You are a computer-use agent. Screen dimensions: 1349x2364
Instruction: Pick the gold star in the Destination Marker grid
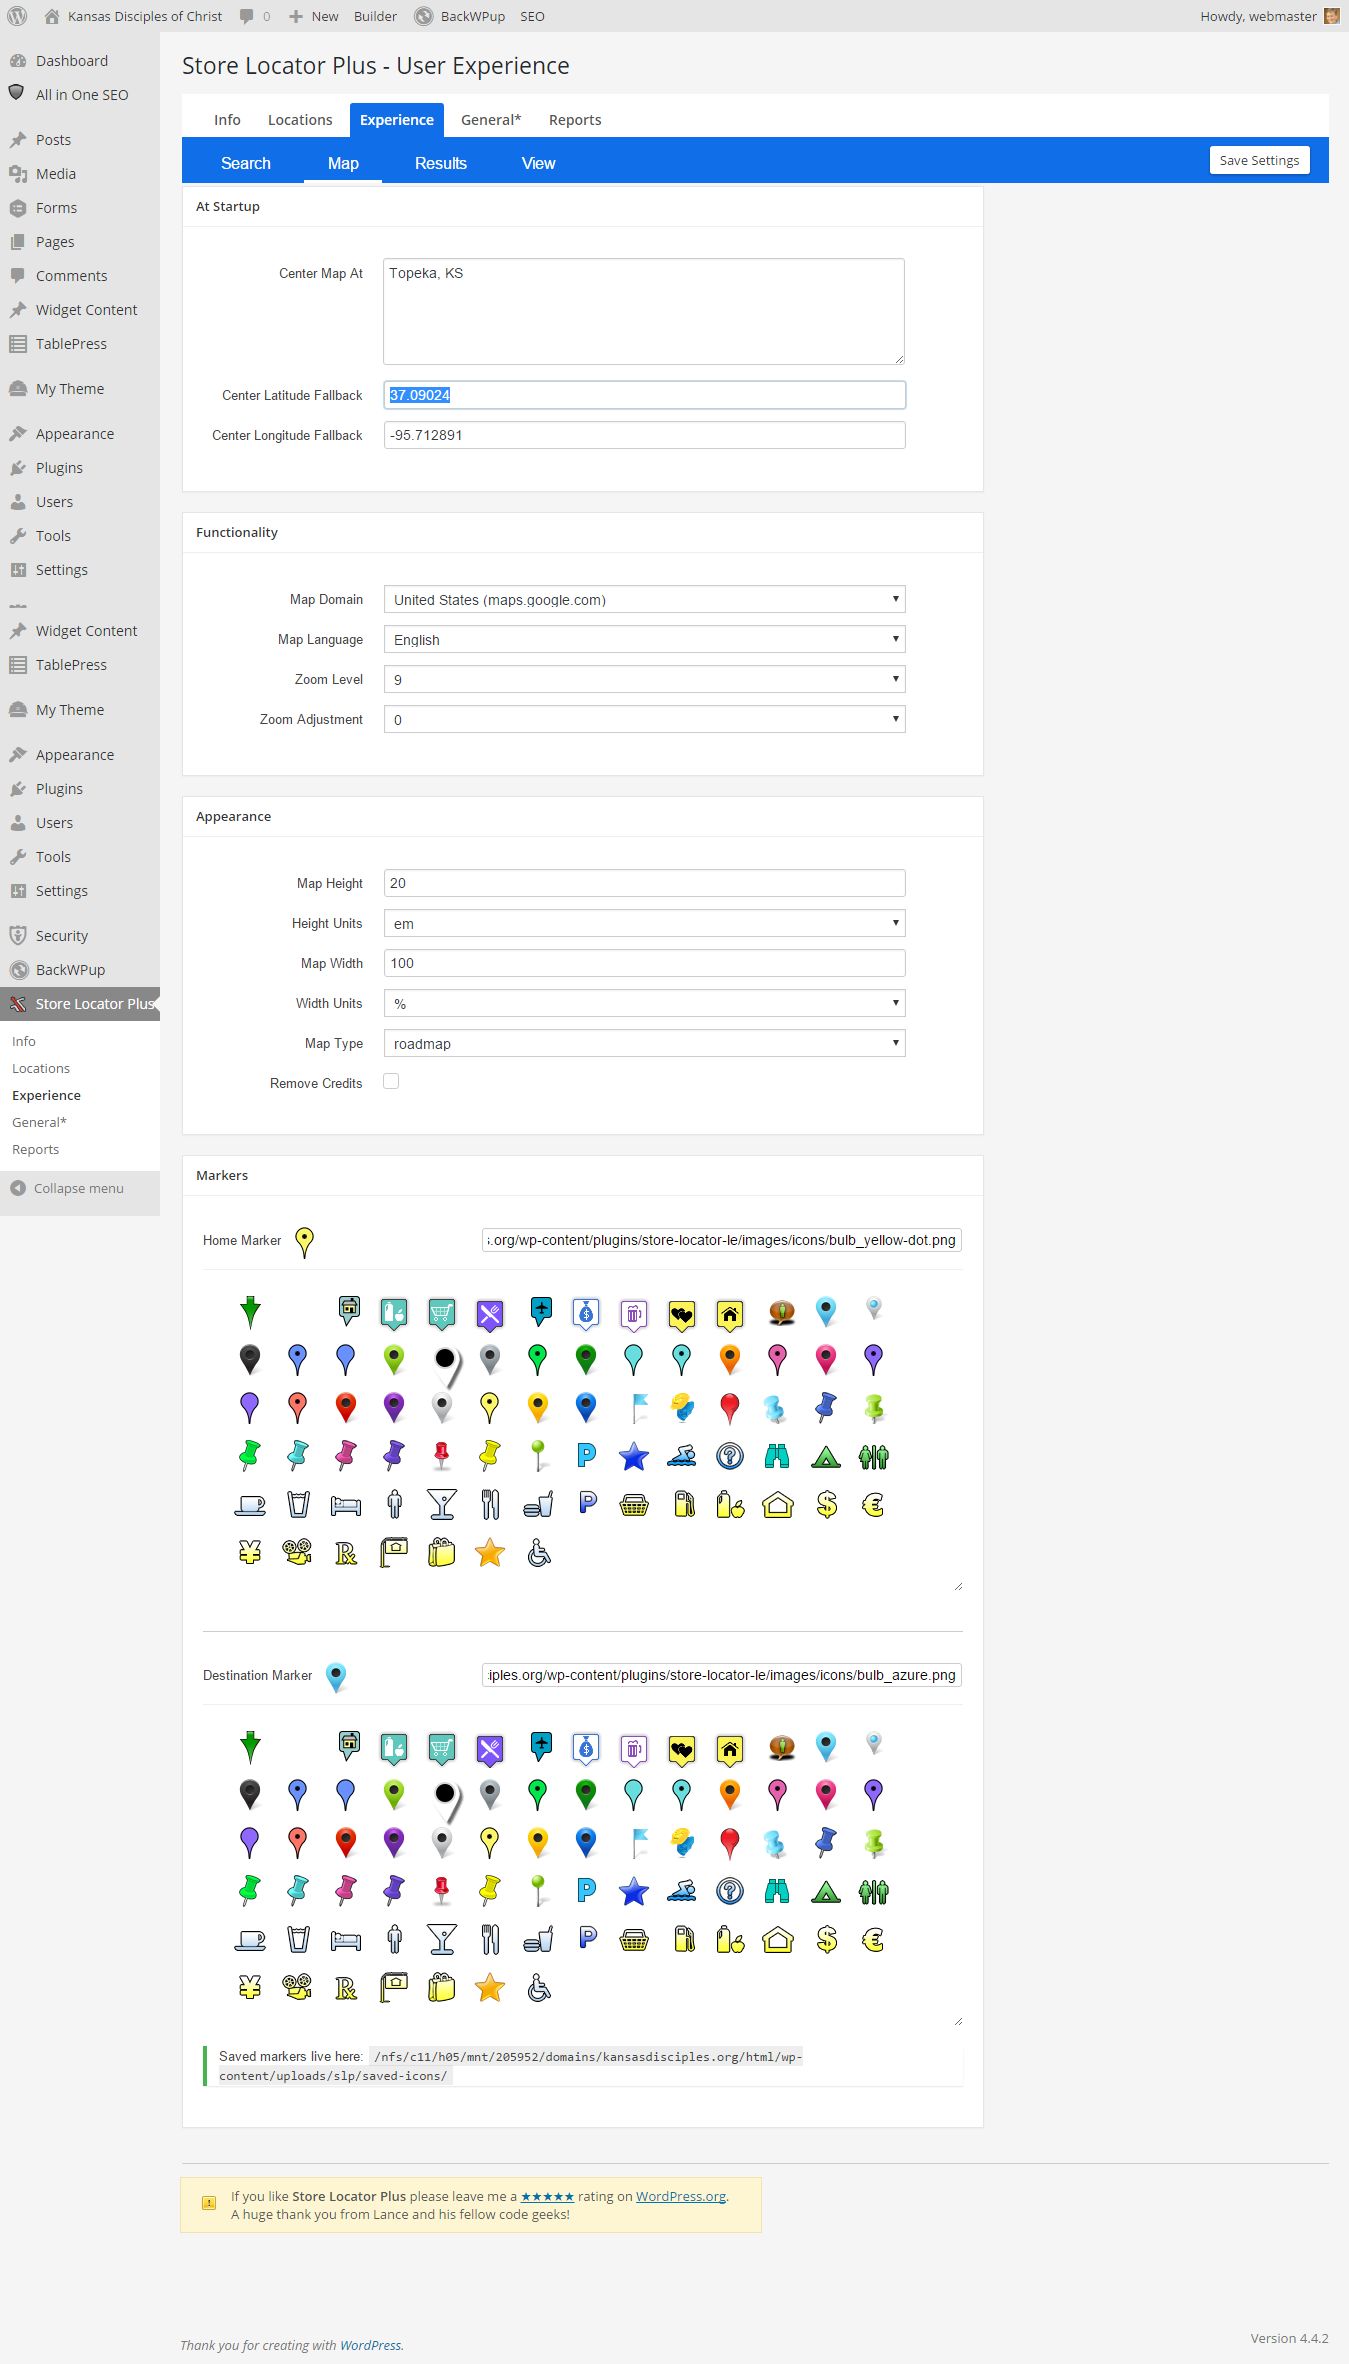490,1987
